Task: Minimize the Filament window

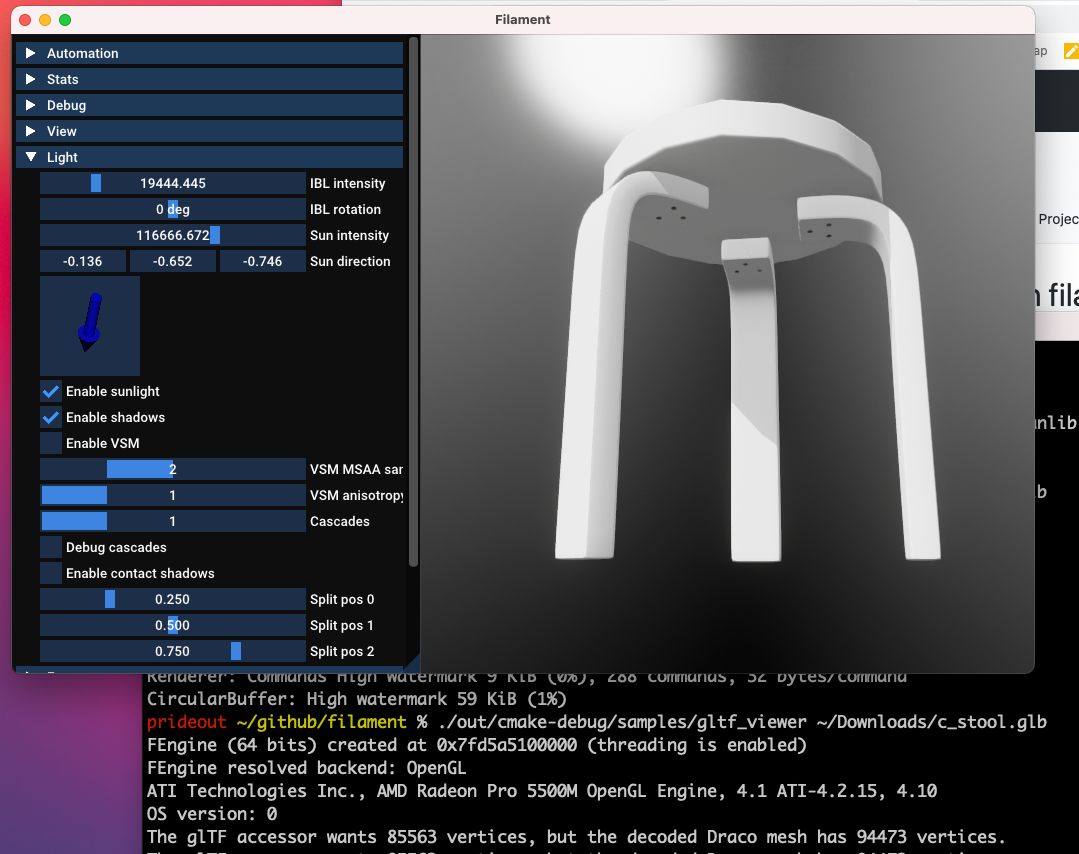Action: pos(45,20)
